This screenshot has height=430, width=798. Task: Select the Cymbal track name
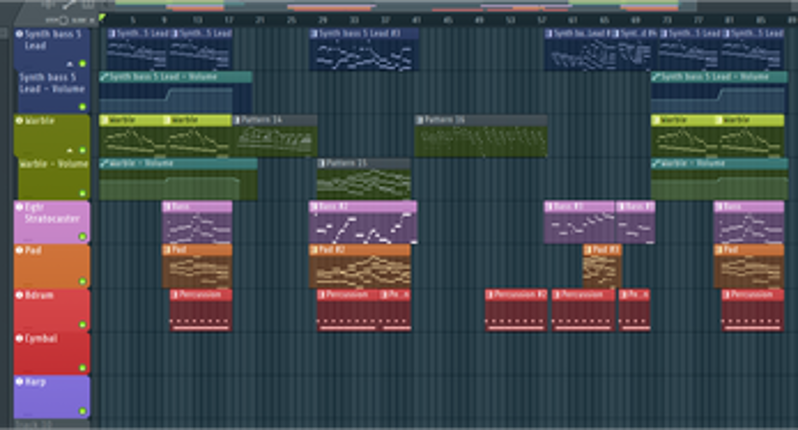(x=41, y=339)
